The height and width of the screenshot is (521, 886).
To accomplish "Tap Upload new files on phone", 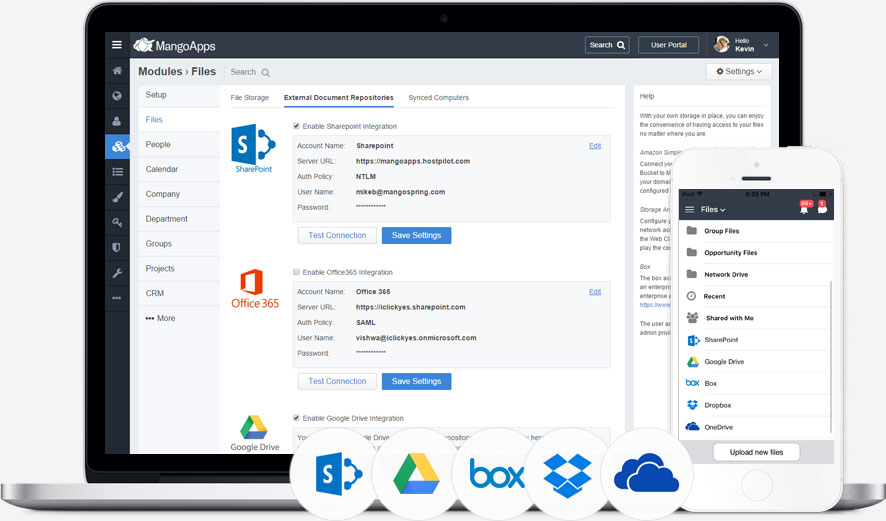I will (756, 452).
